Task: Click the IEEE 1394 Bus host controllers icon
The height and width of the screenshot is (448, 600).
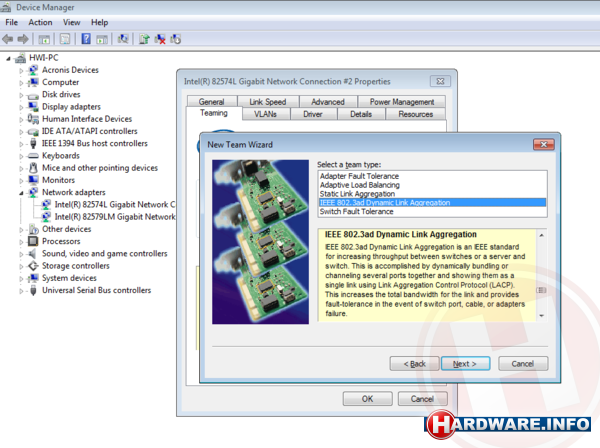Action: pos(33,143)
